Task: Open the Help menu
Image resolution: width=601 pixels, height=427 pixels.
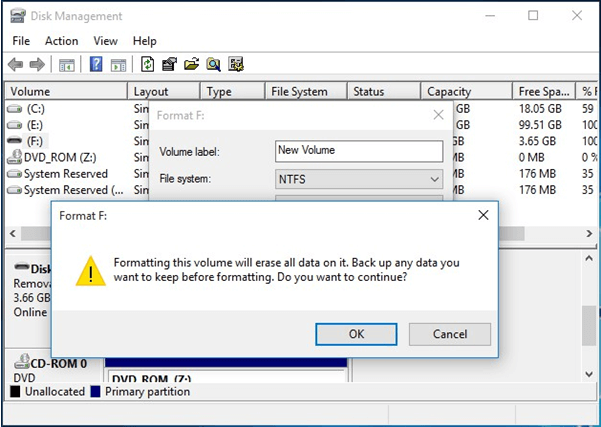Action: (145, 41)
